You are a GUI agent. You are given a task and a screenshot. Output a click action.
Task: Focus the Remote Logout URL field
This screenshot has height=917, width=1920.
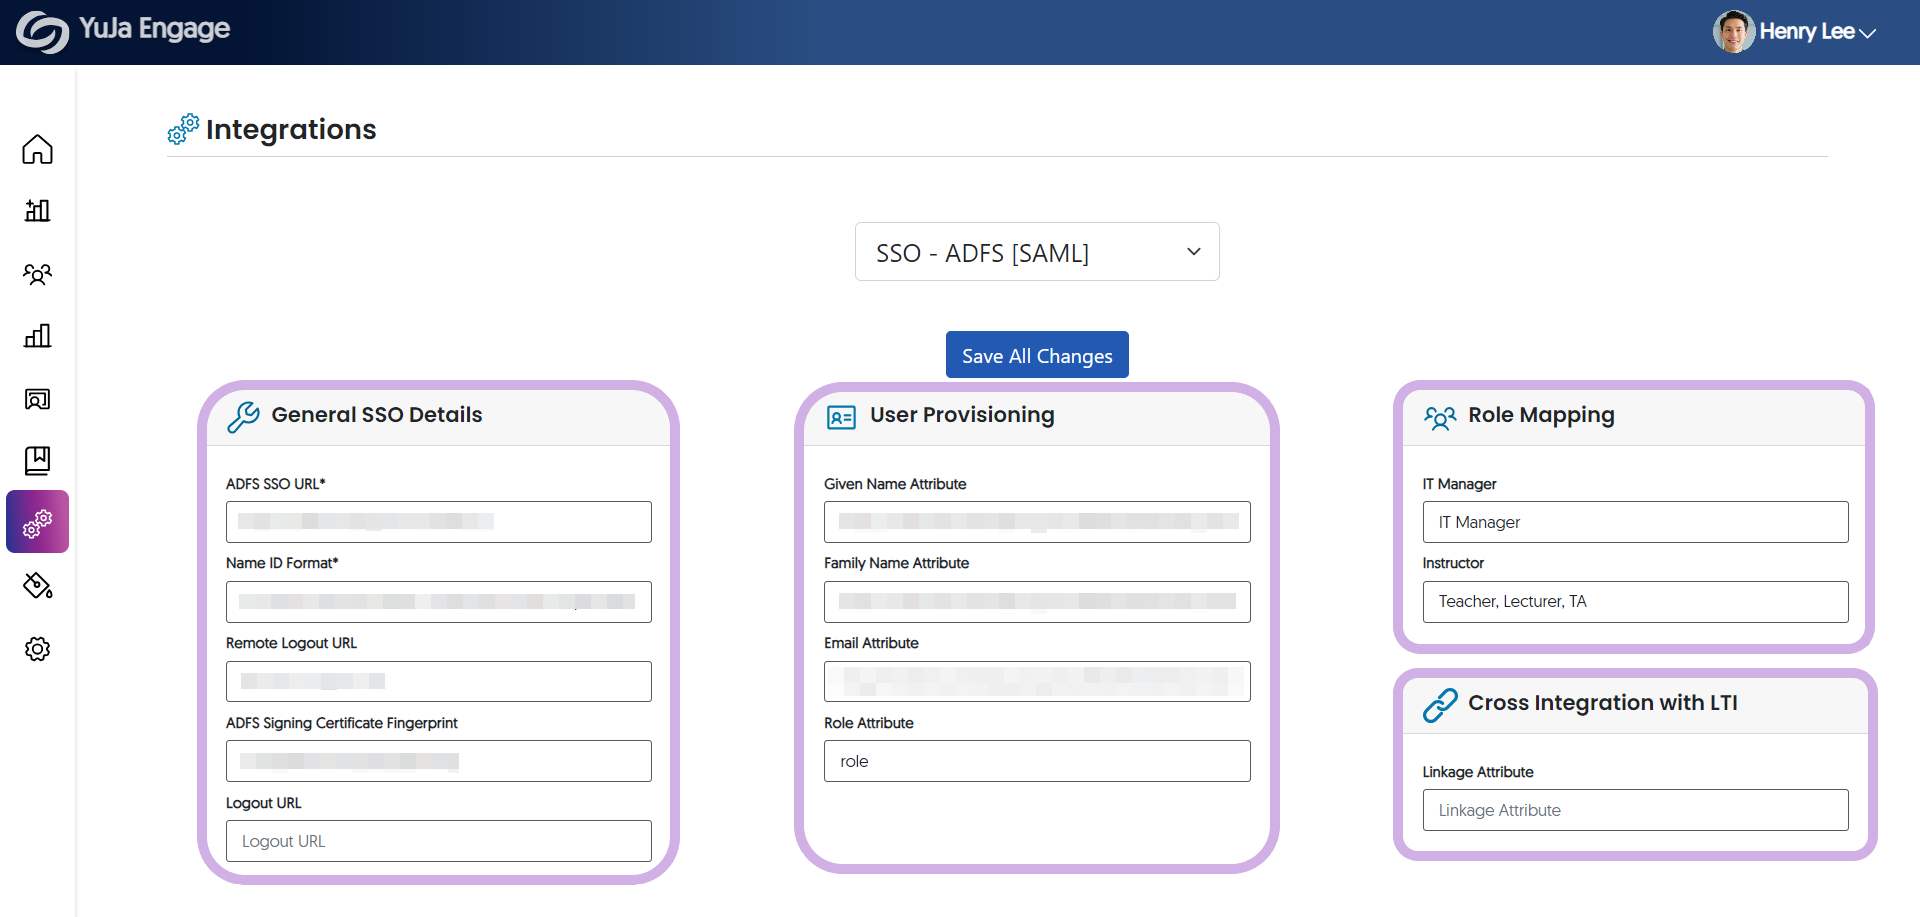coord(439,681)
